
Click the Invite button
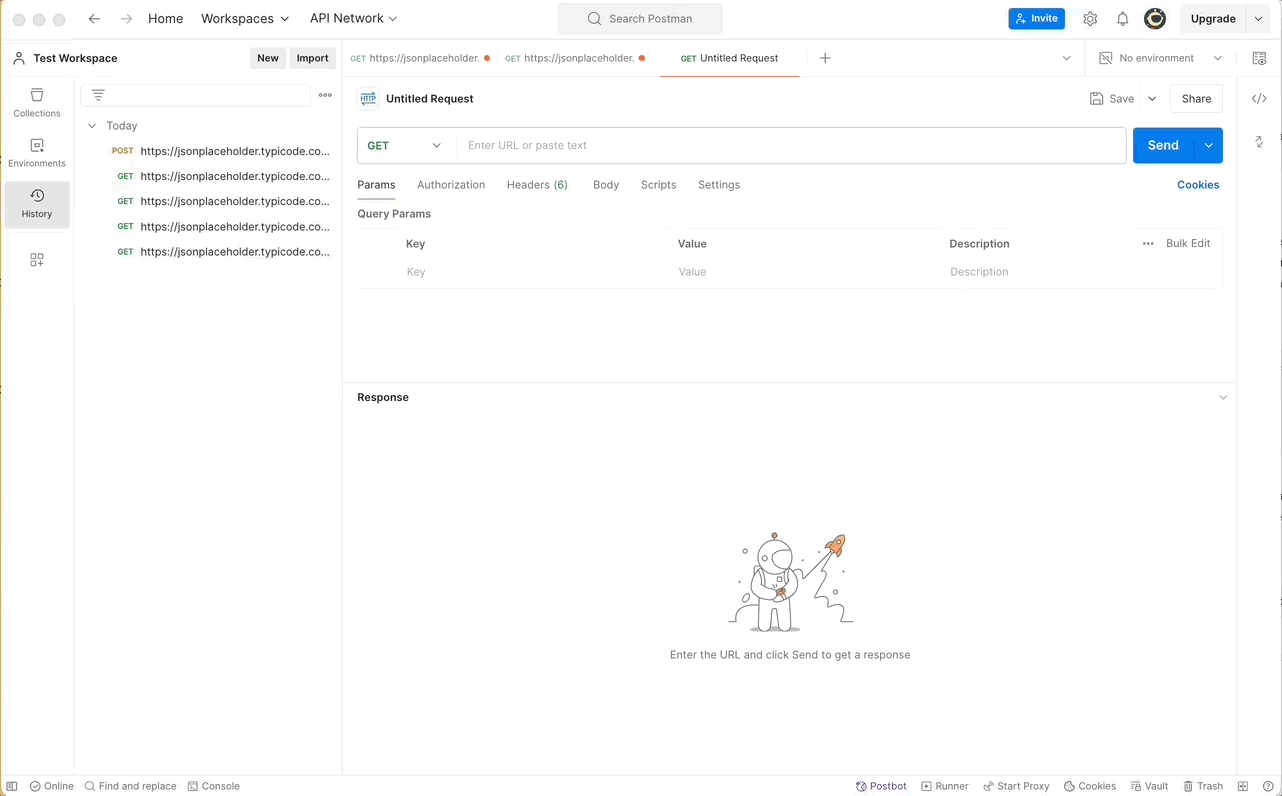1036,19
